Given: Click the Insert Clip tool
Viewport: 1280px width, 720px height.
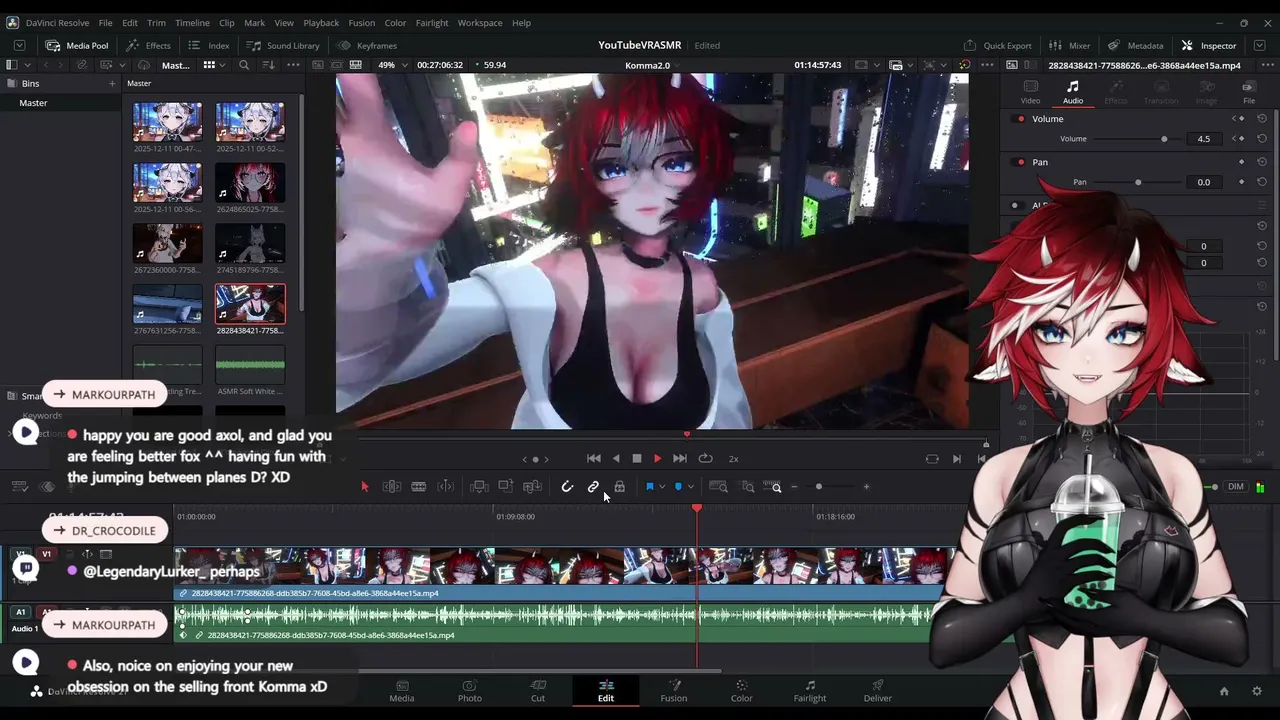Looking at the screenshot, I should point(479,487).
